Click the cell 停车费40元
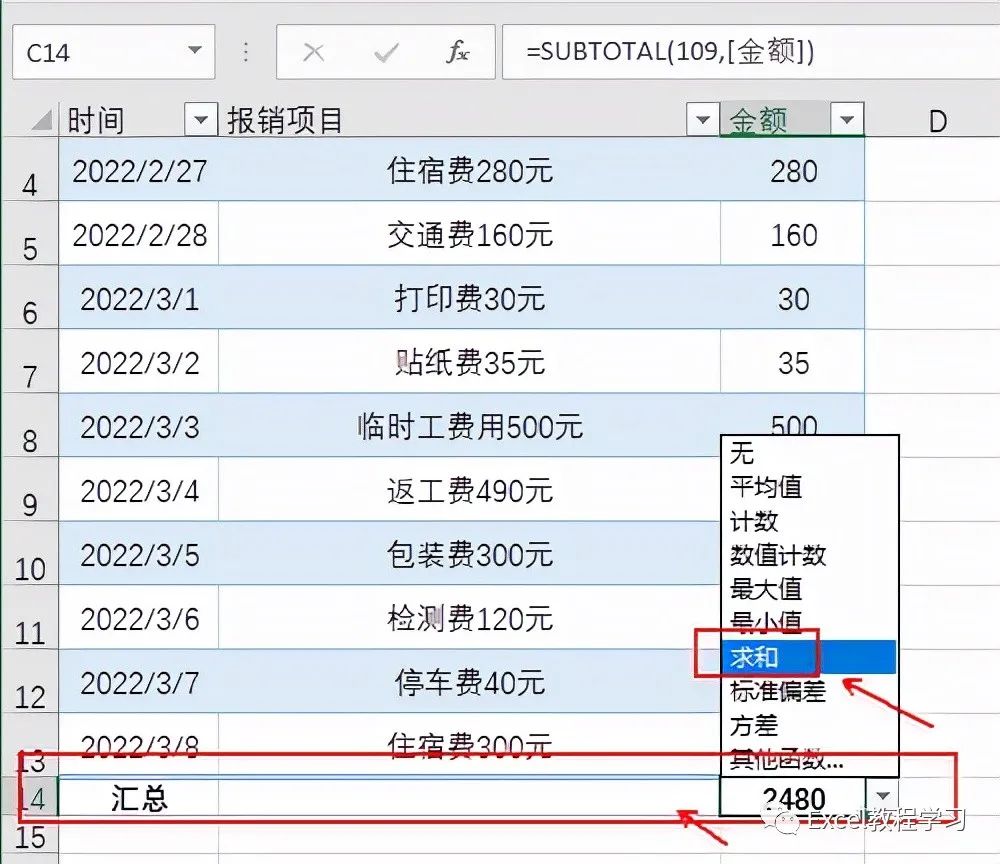This screenshot has width=1000, height=864. (x=469, y=682)
